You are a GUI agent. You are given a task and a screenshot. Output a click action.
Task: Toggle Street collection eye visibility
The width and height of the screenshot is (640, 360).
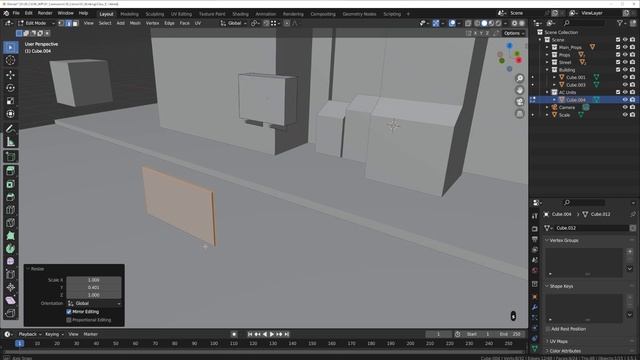click(625, 62)
